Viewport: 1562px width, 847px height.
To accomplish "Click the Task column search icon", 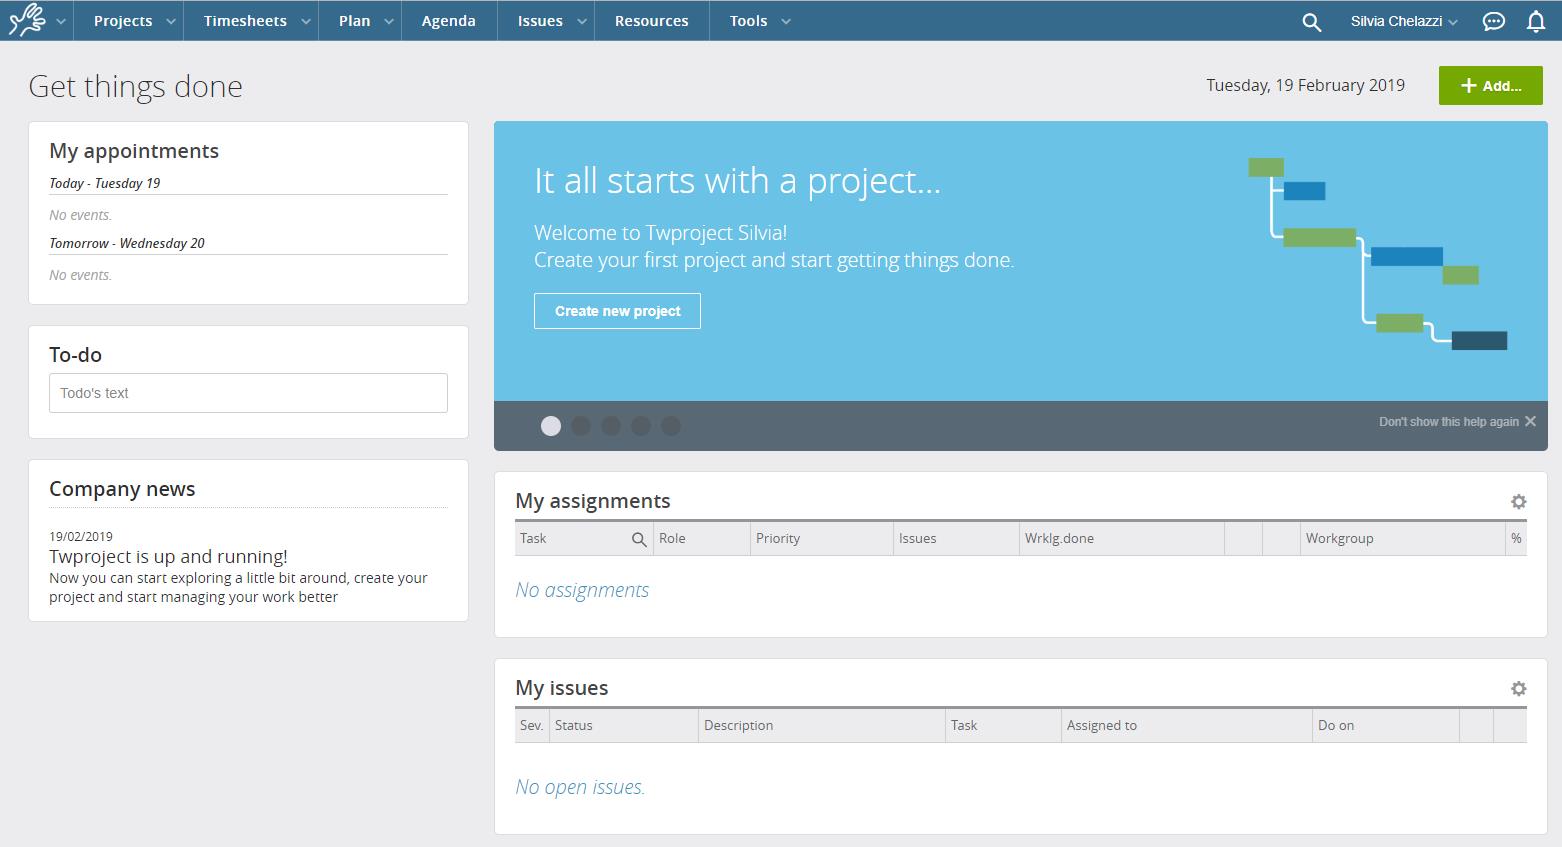I will [639, 539].
